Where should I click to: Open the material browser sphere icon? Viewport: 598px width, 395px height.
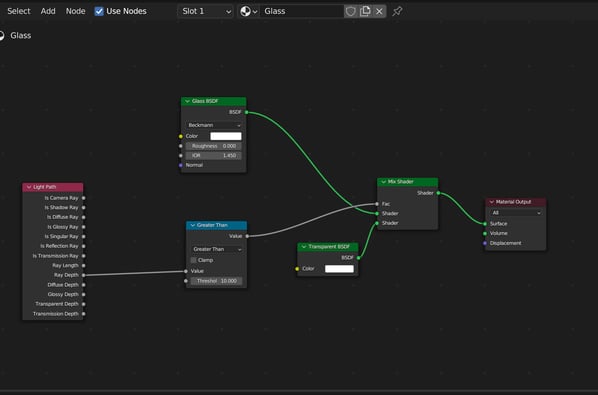pyautogui.click(x=248, y=11)
